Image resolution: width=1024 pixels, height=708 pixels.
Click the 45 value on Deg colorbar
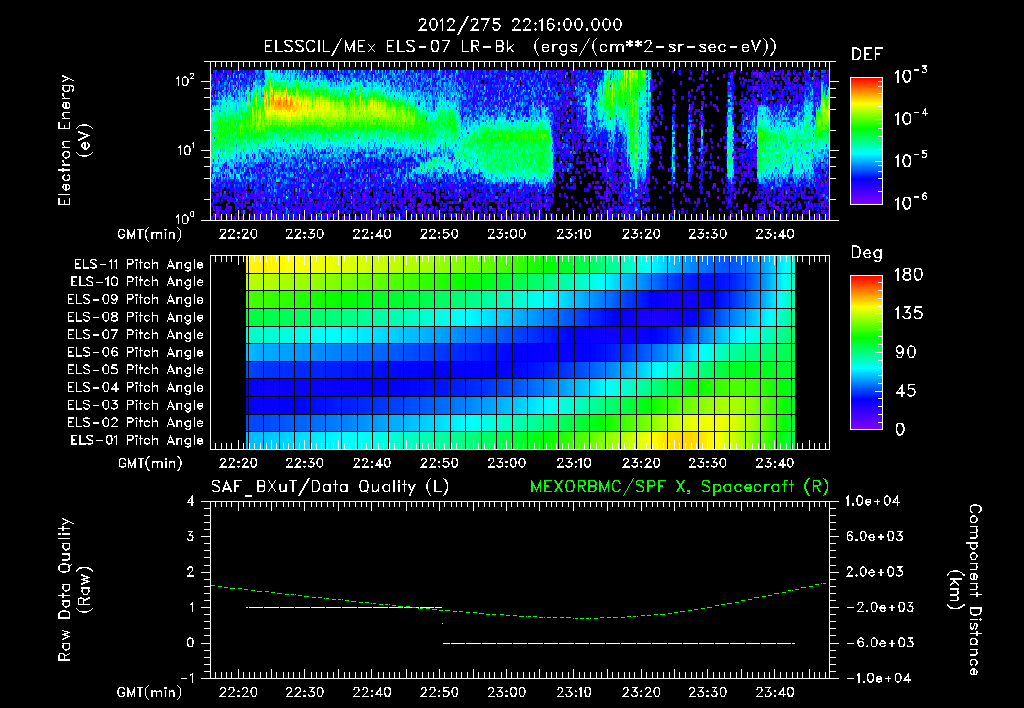(x=905, y=391)
